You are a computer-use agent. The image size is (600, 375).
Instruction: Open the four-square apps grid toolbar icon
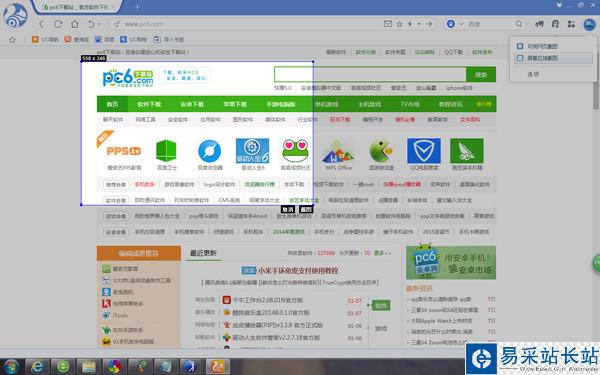571,24
